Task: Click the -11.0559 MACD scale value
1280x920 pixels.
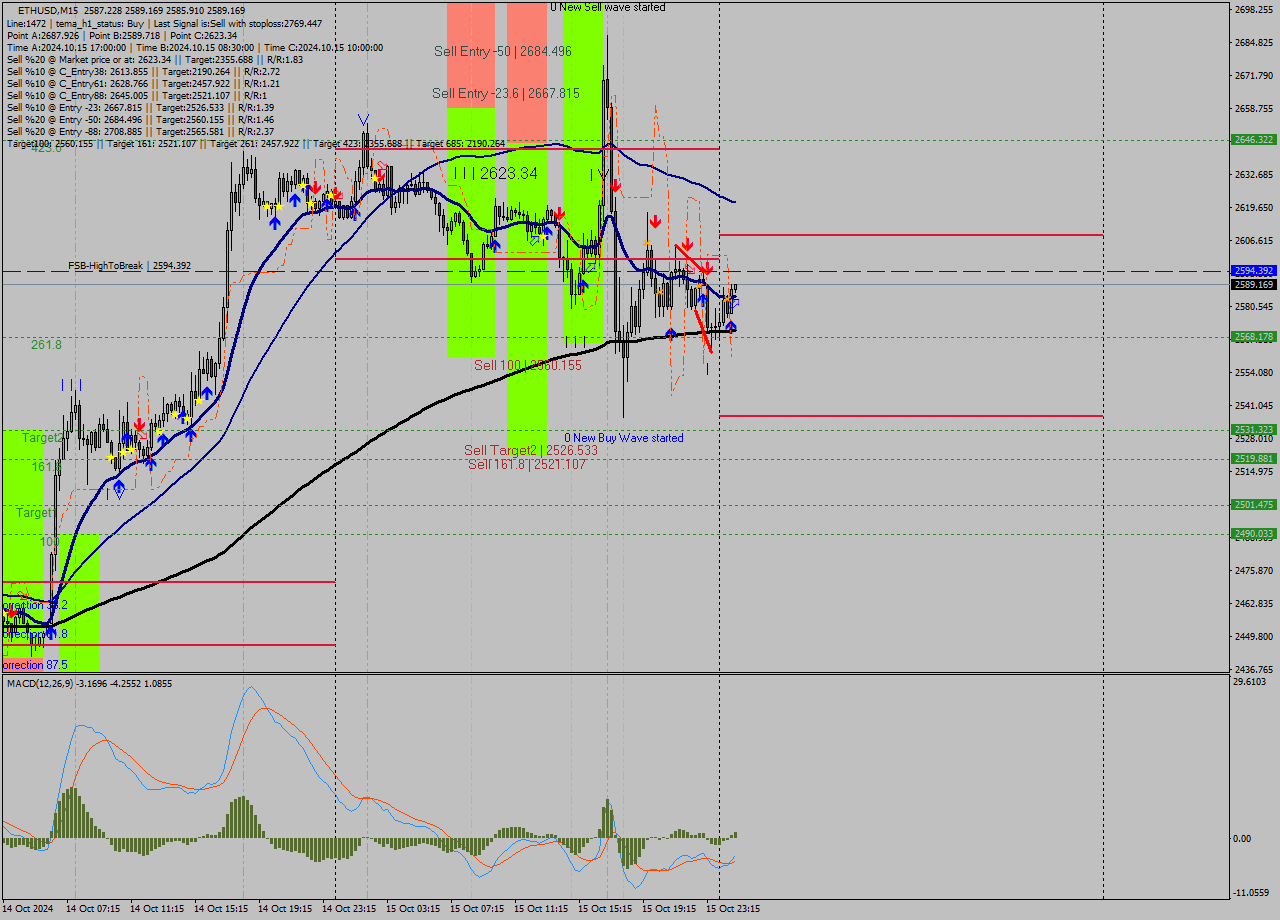Action: [1252, 893]
